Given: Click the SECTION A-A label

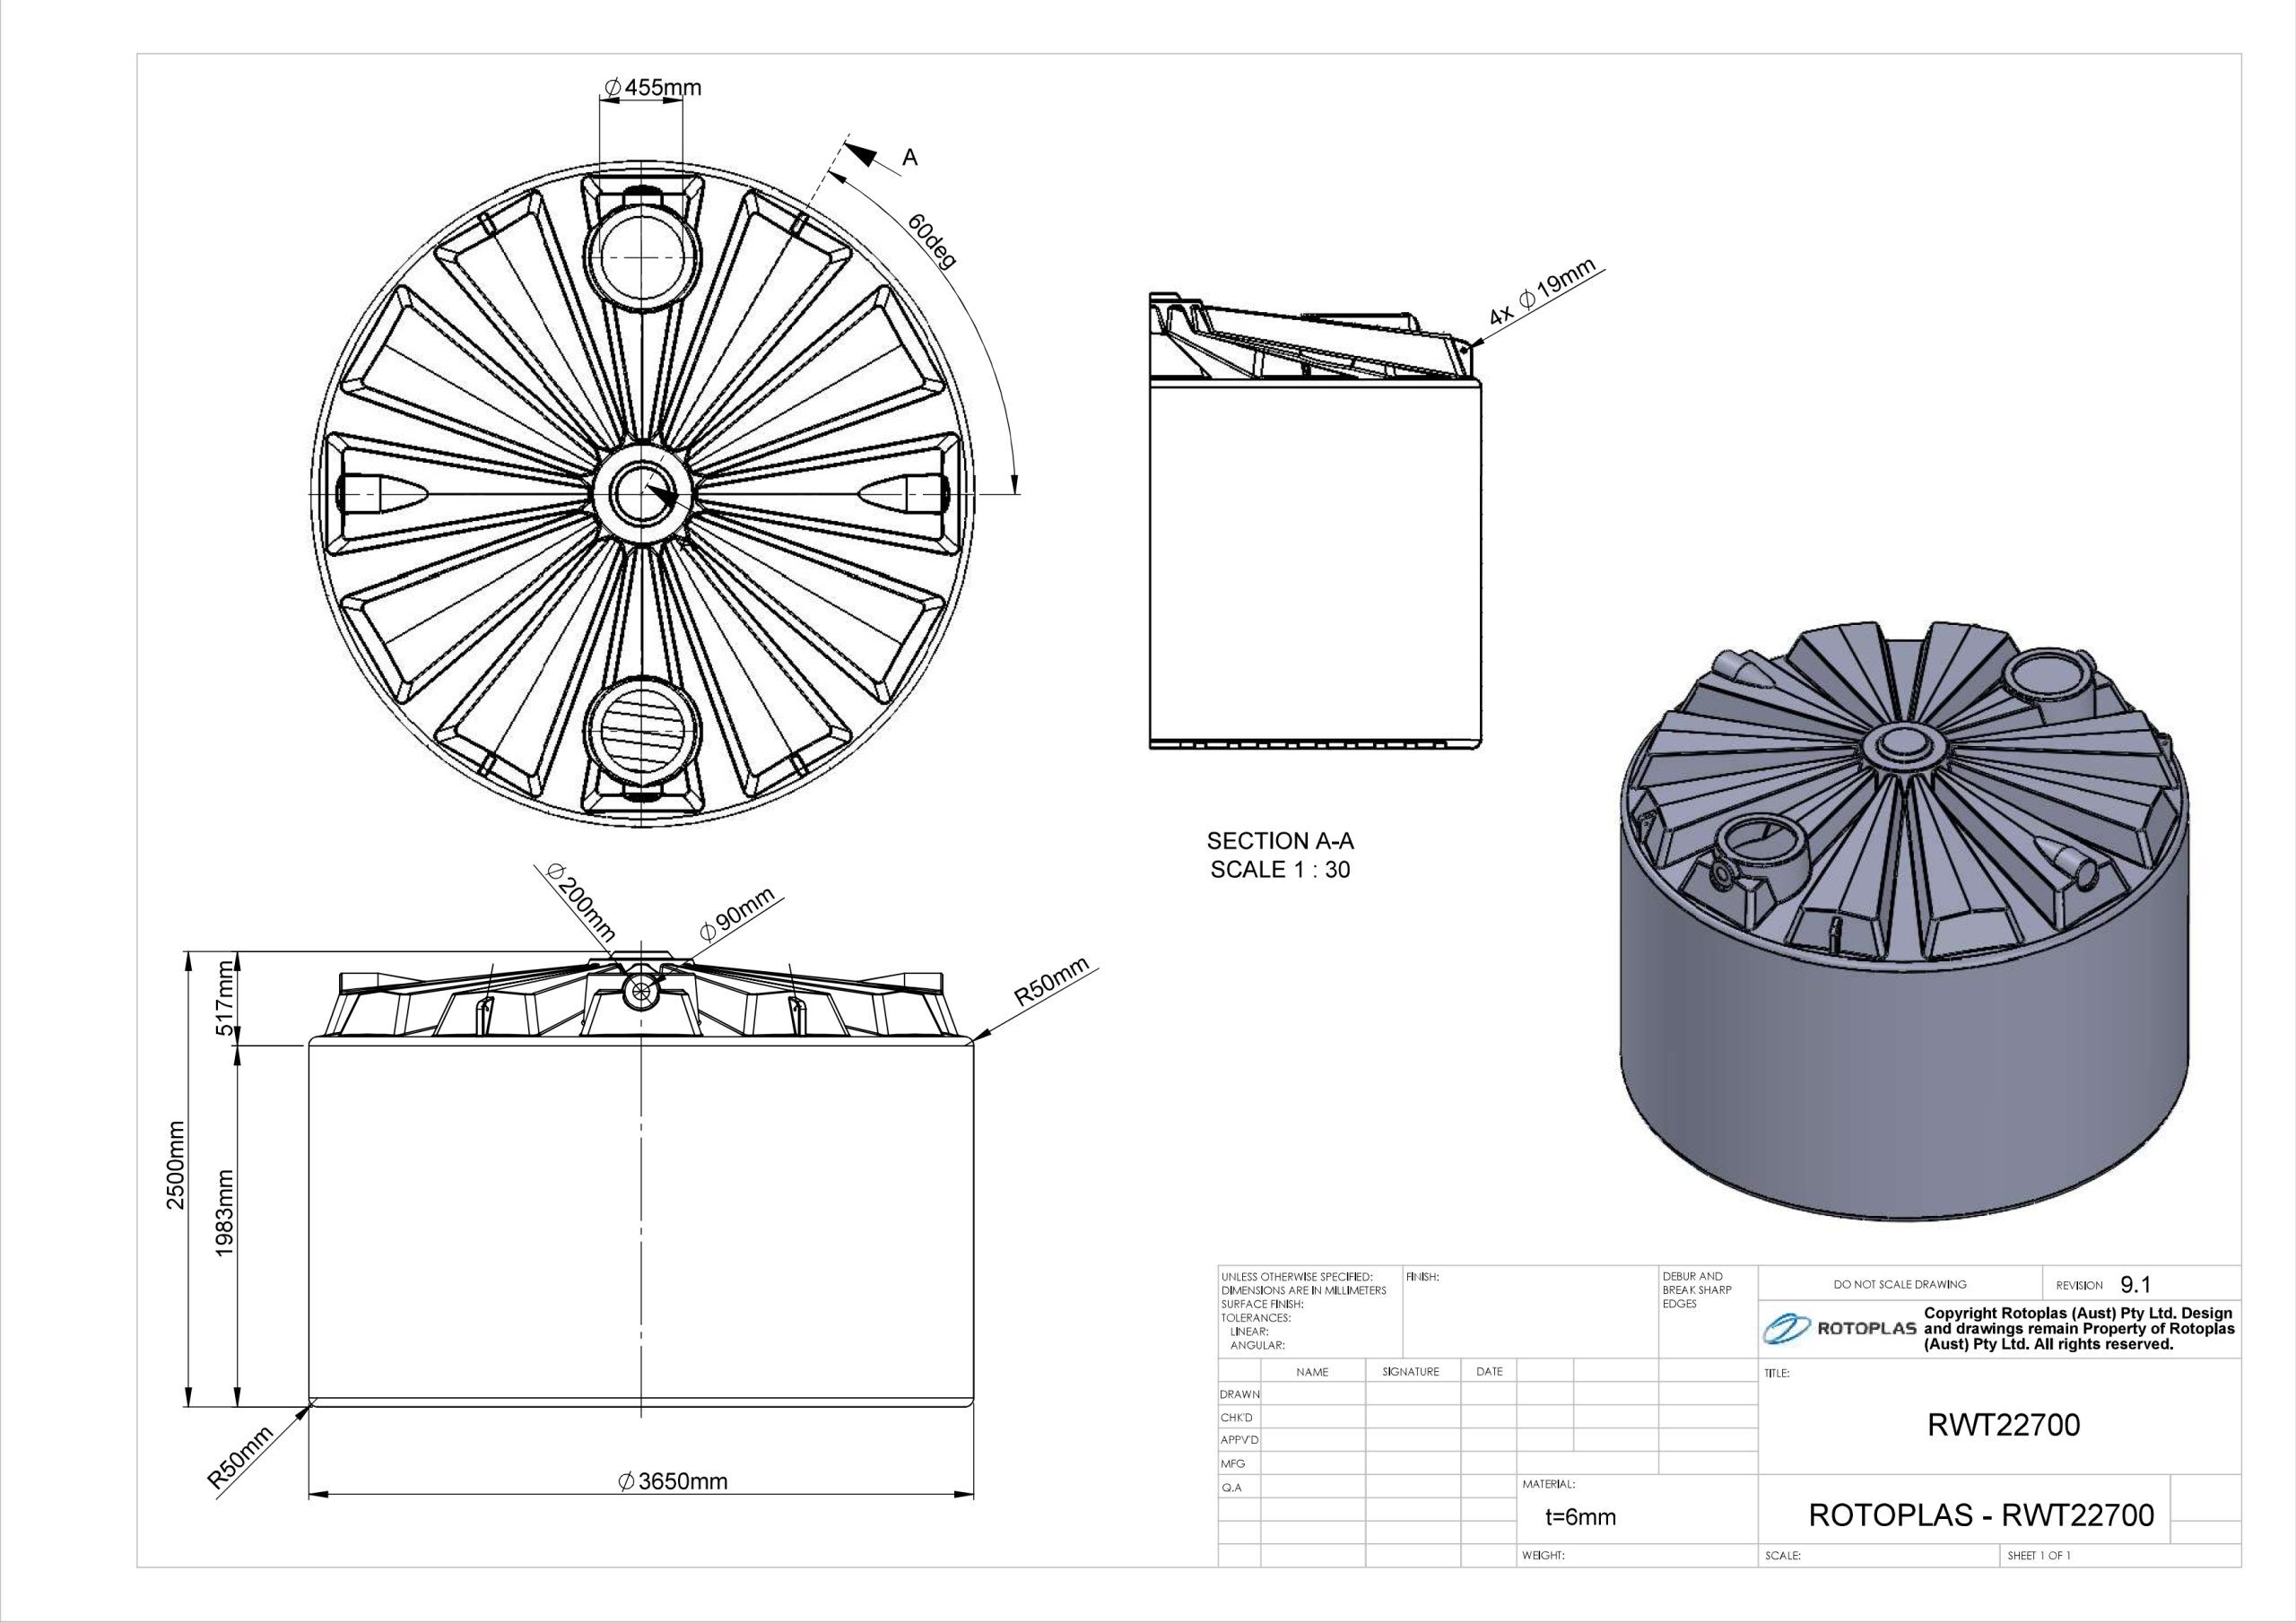Looking at the screenshot, I should coord(1280,840).
